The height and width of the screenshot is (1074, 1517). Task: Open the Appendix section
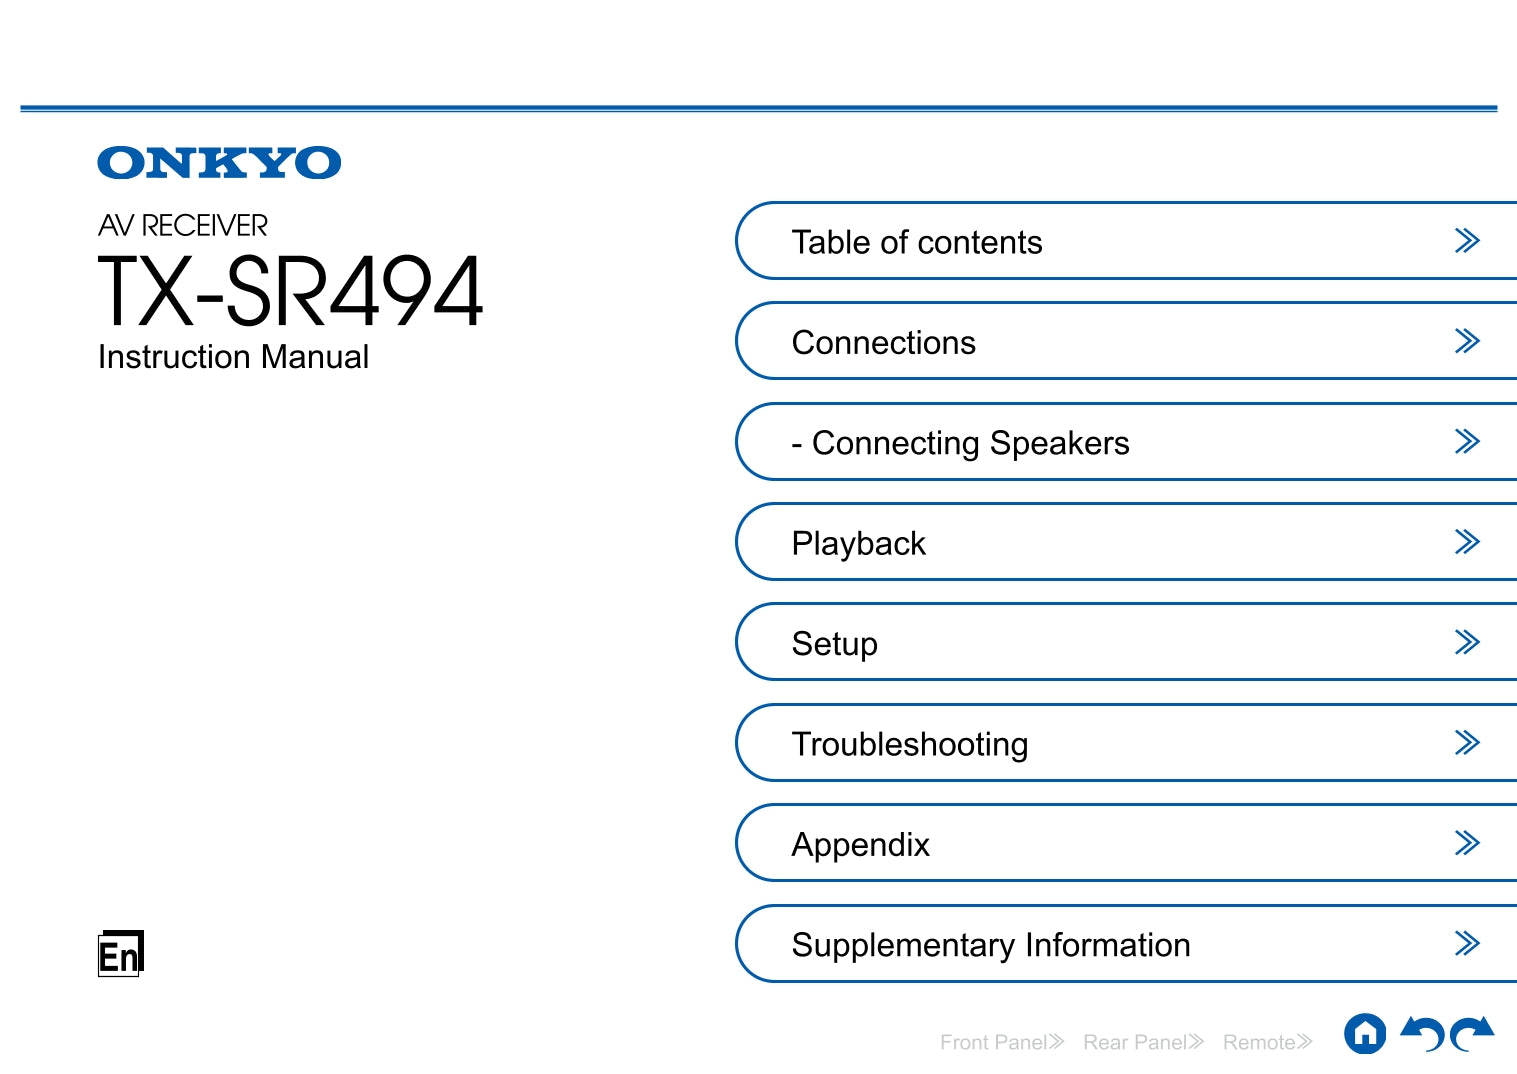click(860, 845)
